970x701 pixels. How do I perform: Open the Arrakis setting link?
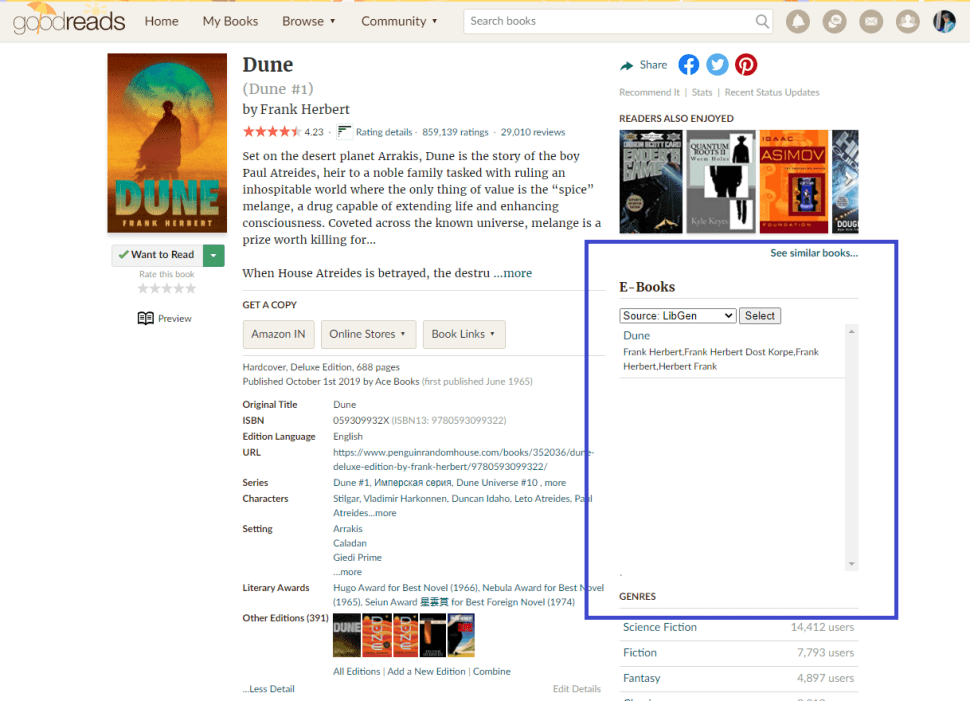pyautogui.click(x=348, y=528)
